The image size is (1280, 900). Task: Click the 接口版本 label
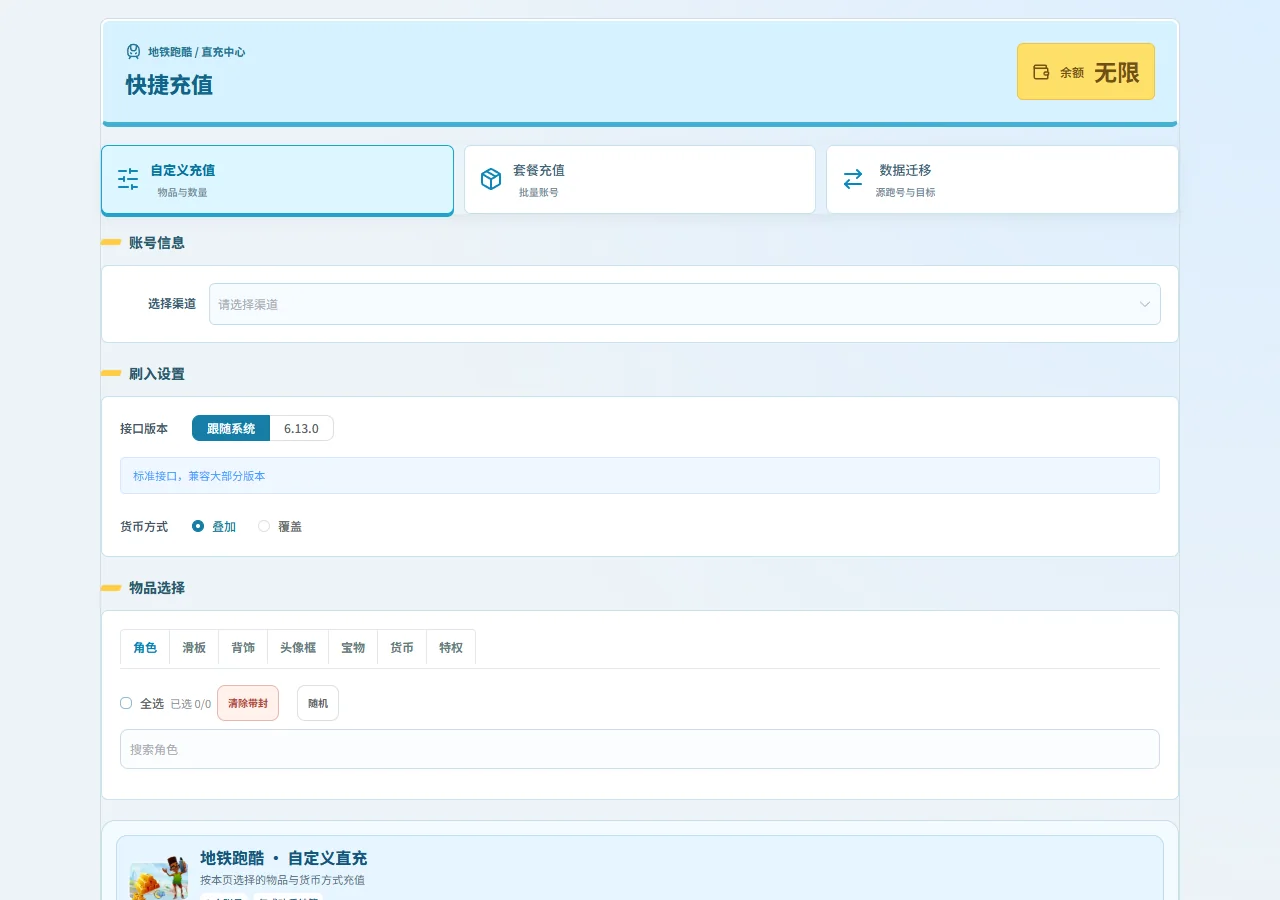pyautogui.click(x=144, y=428)
